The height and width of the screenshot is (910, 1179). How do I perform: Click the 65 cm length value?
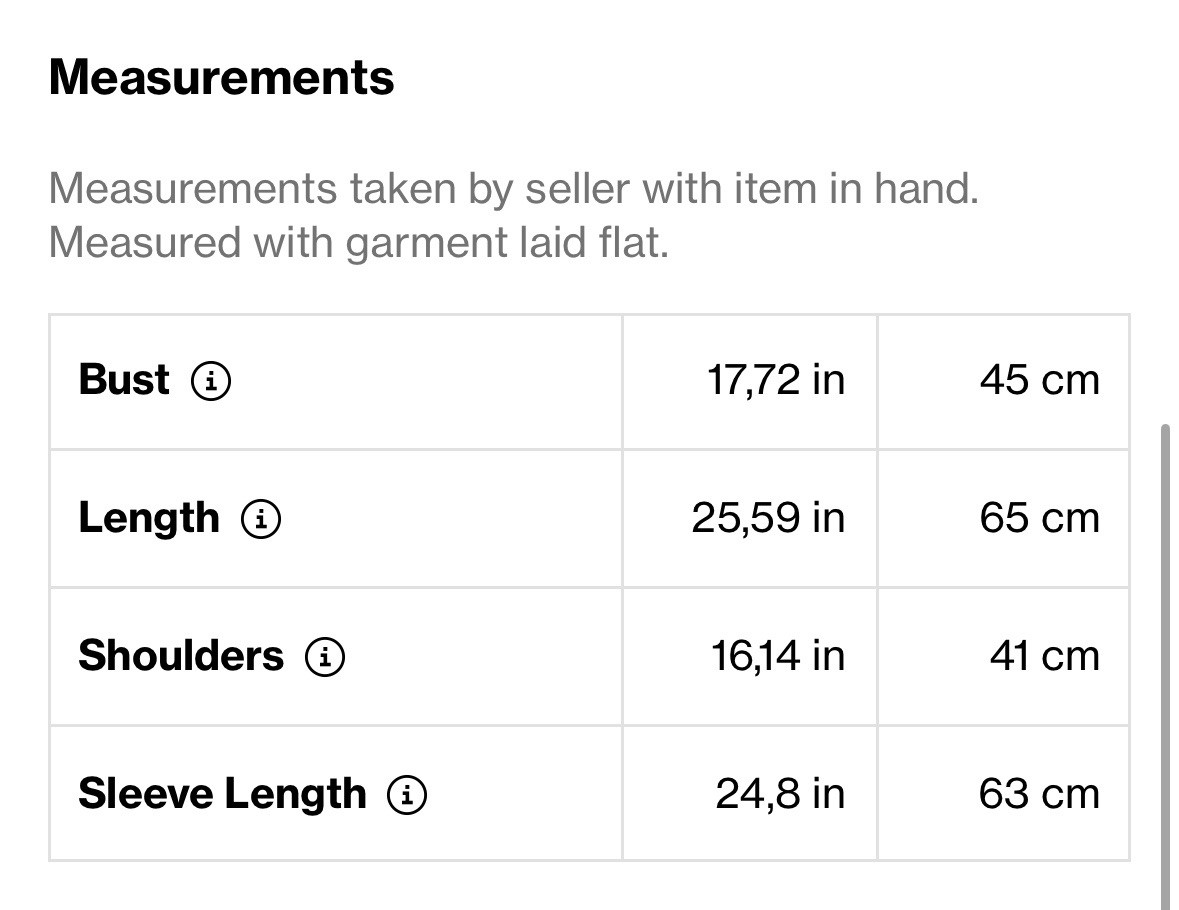(x=1039, y=518)
